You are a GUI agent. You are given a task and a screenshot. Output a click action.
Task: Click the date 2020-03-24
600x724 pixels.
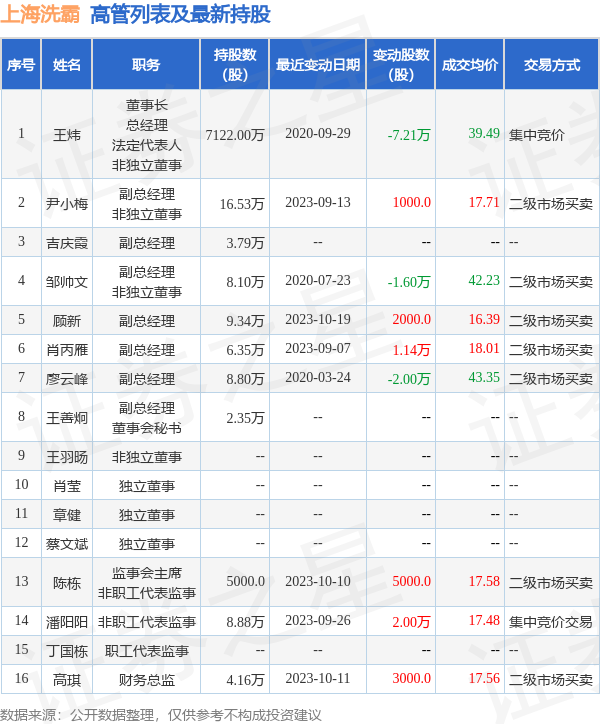(318, 377)
